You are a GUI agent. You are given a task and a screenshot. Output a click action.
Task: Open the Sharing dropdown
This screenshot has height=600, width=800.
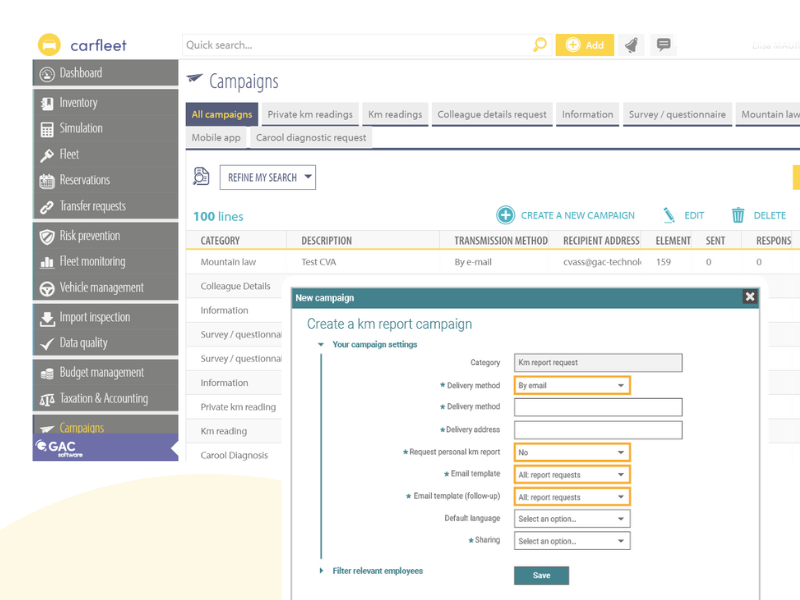(x=572, y=541)
